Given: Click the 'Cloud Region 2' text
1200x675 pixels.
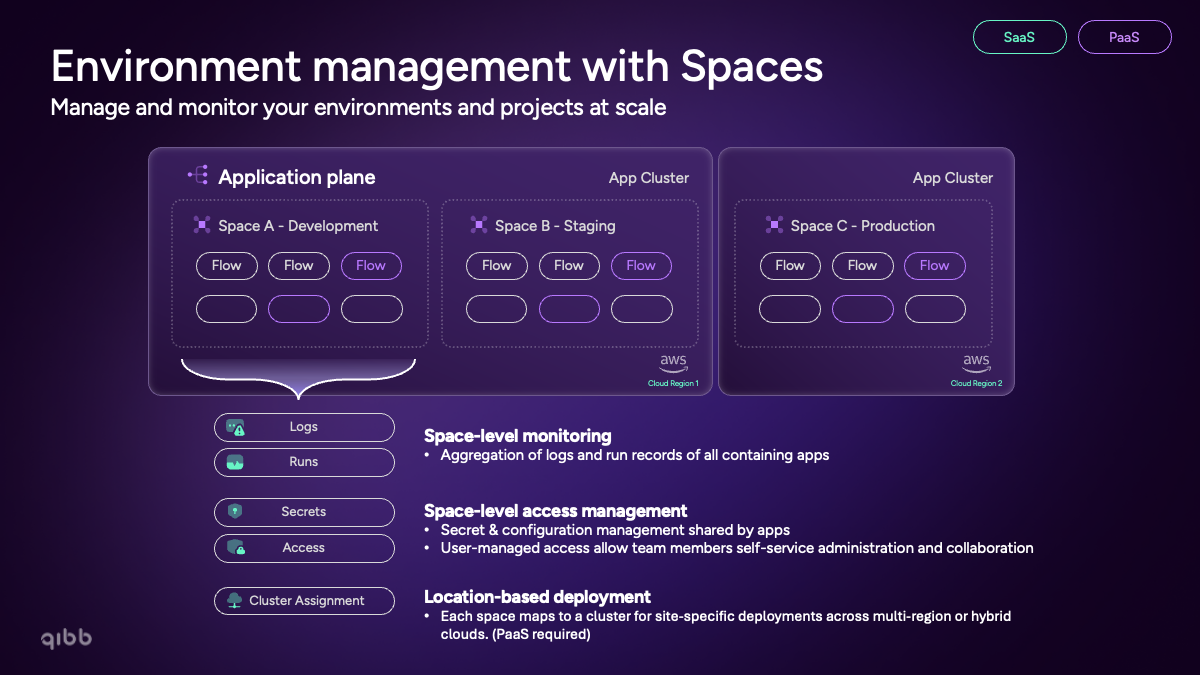Looking at the screenshot, I should coord(976,383).
